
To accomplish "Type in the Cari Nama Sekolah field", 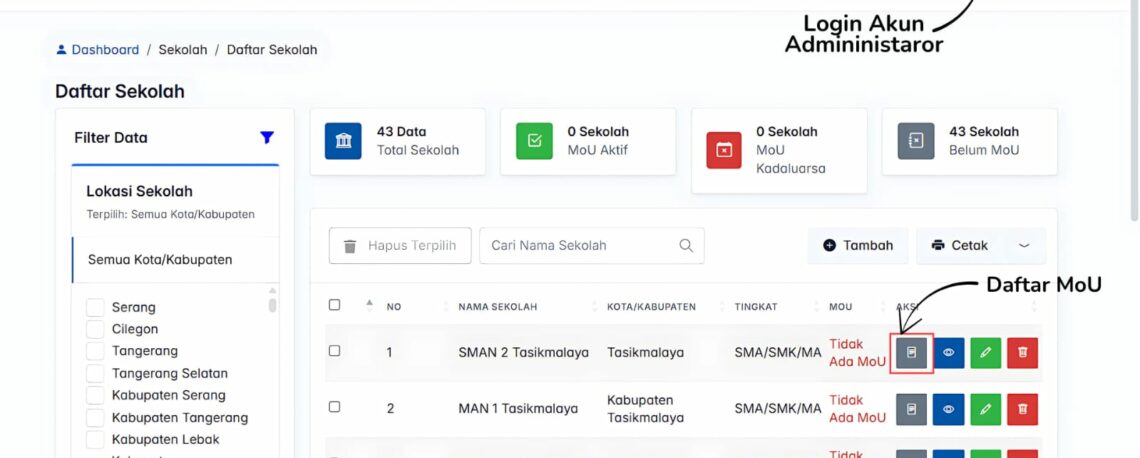I will coord(575,246).
